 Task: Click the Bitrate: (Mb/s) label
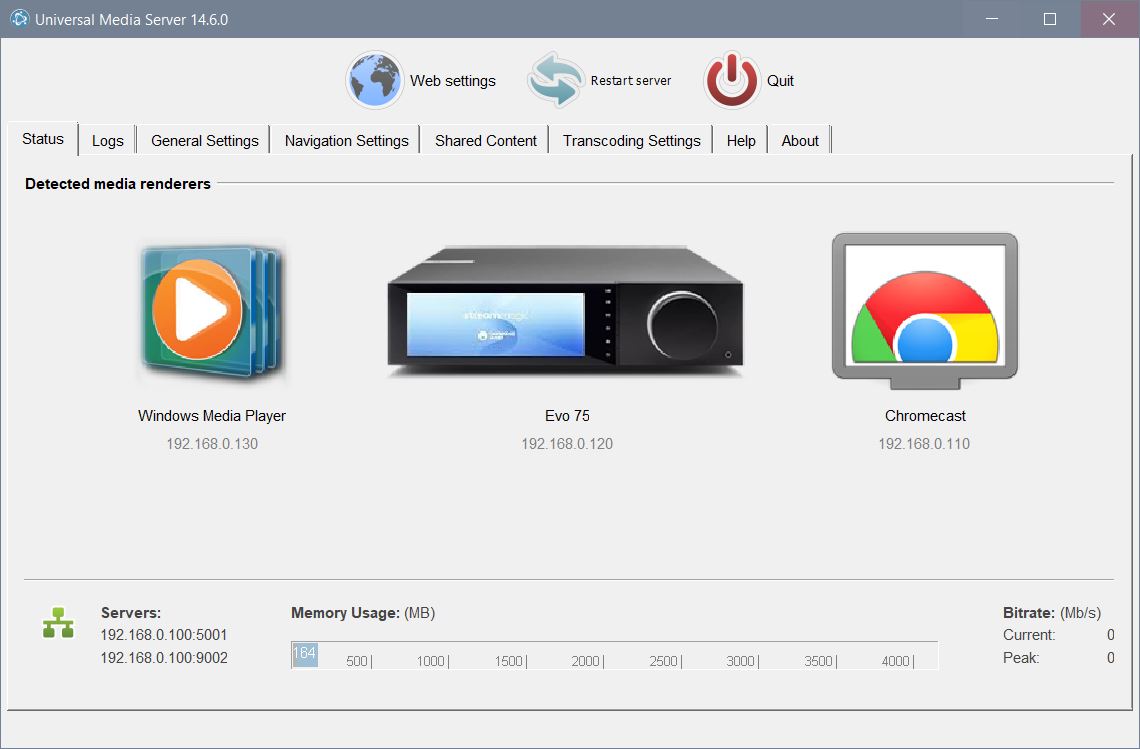click(x=1051, y=613)
